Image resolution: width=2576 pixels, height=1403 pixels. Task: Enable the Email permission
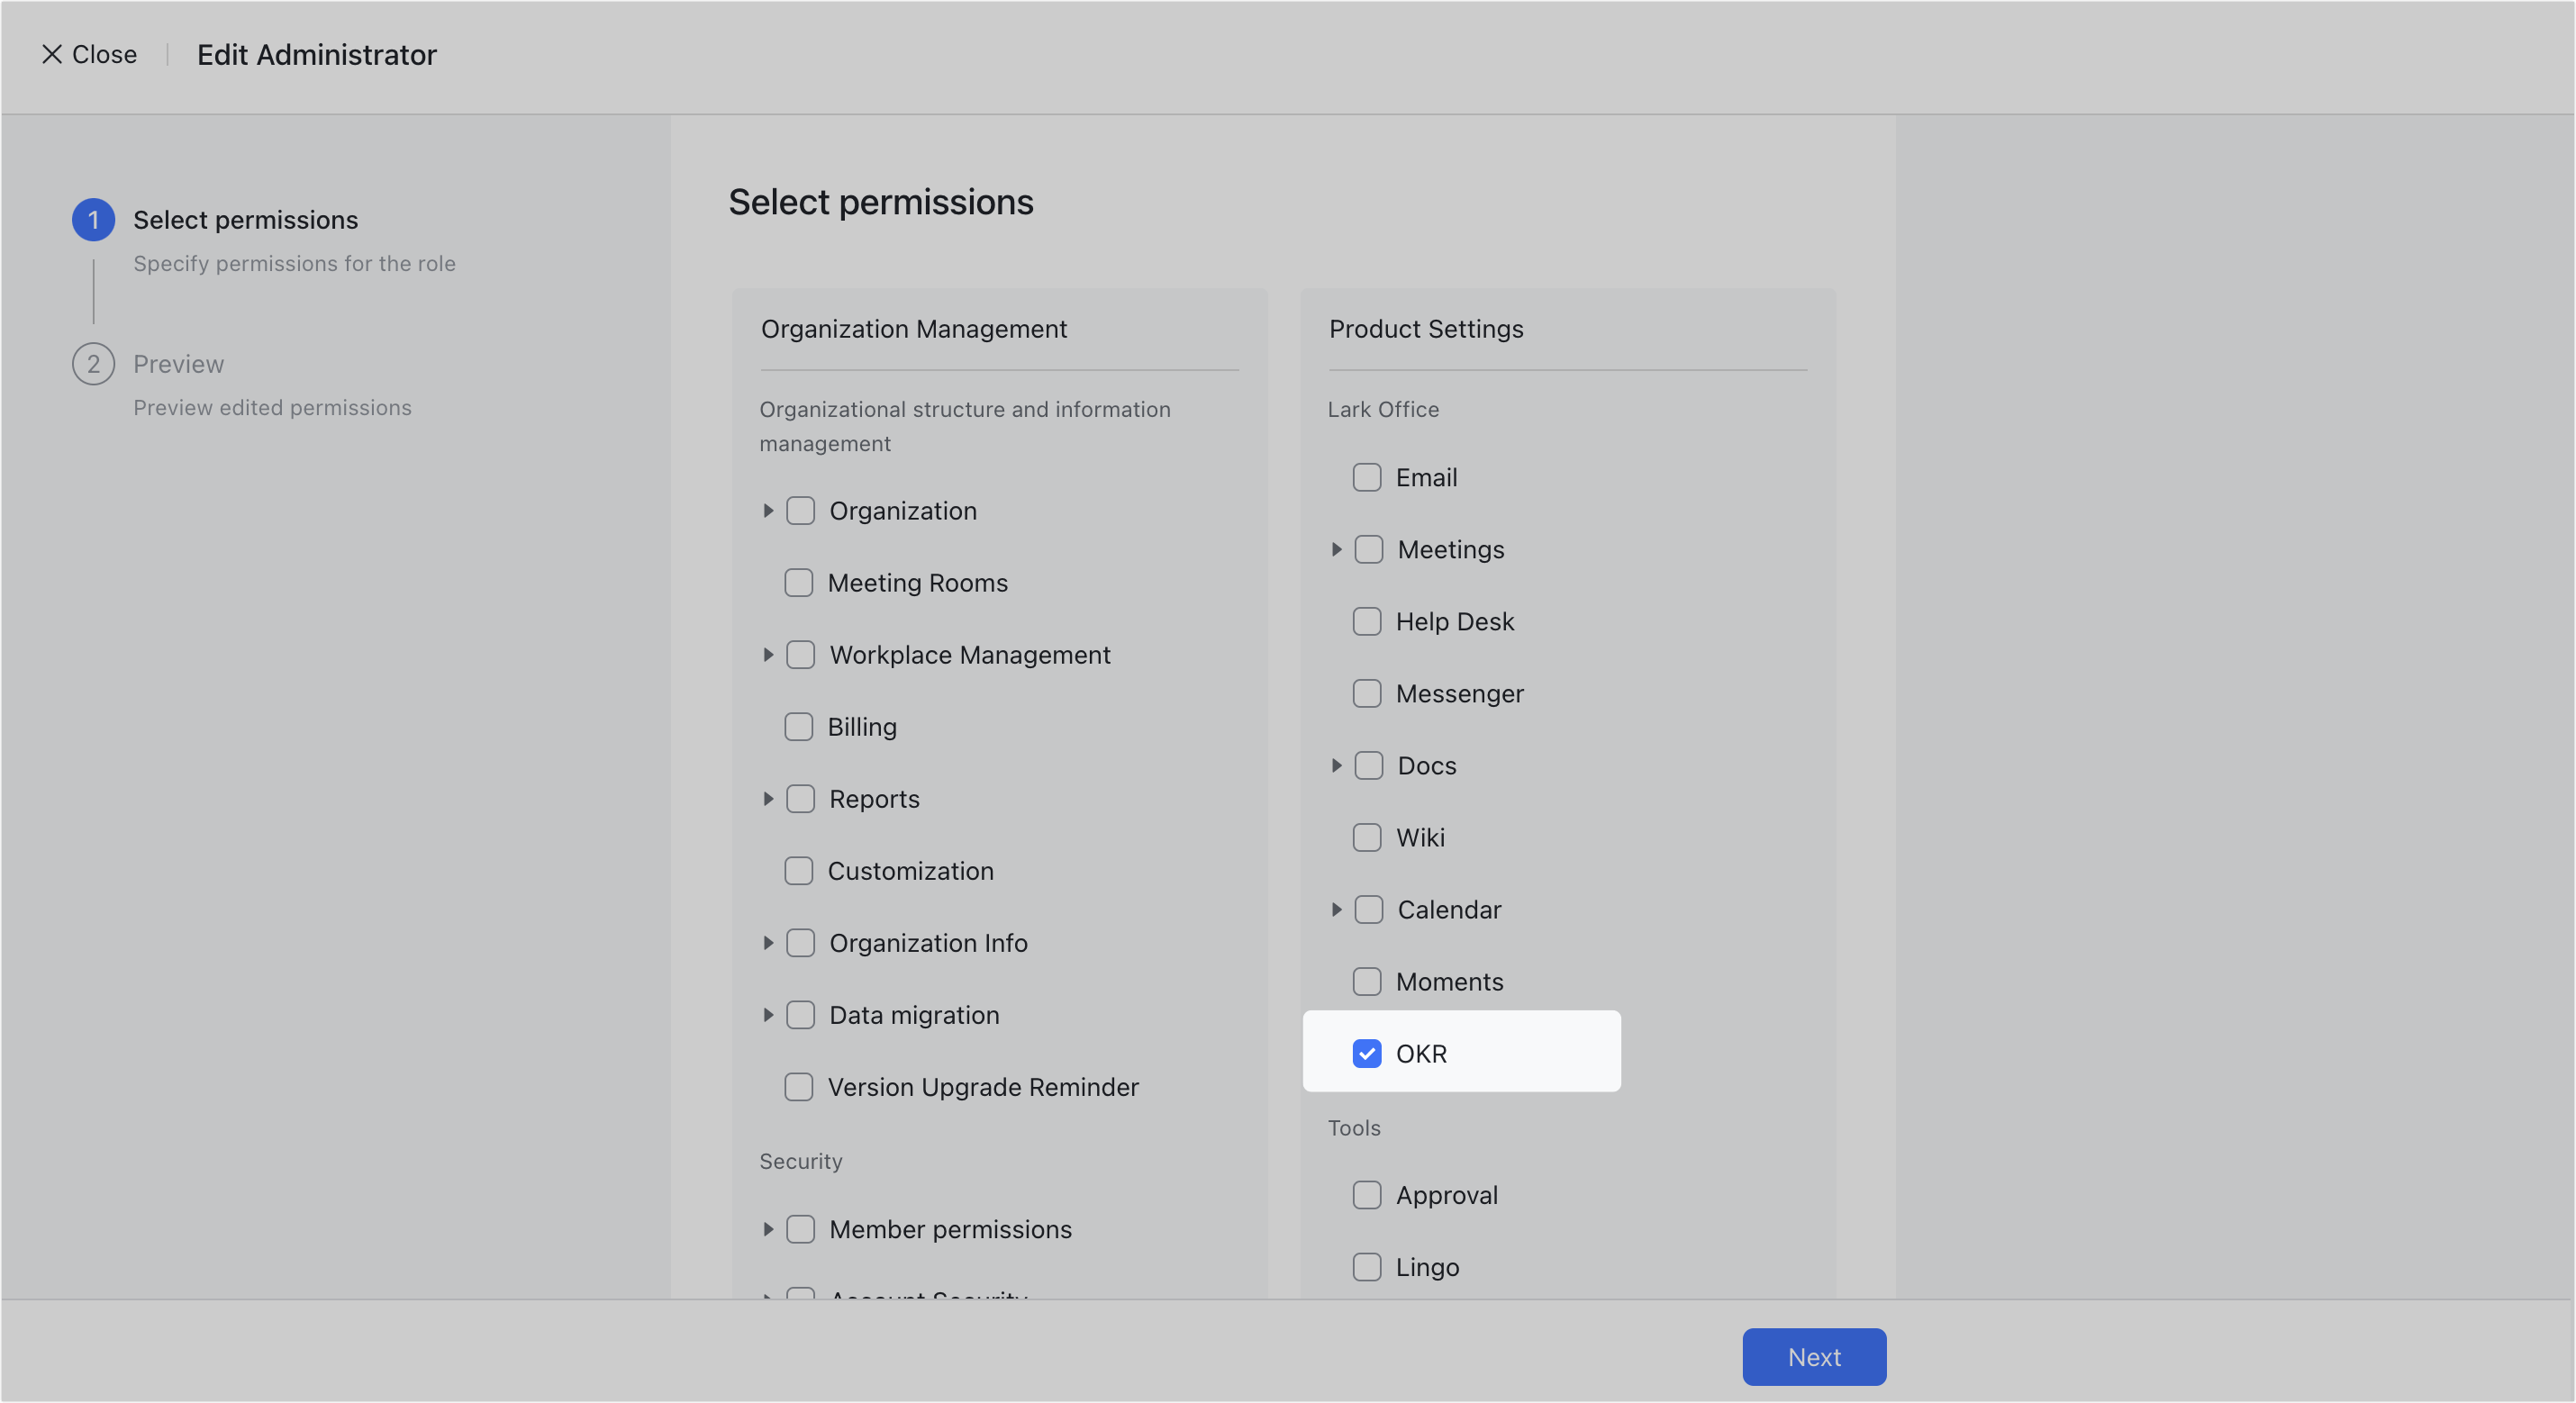pos(1367,477)
